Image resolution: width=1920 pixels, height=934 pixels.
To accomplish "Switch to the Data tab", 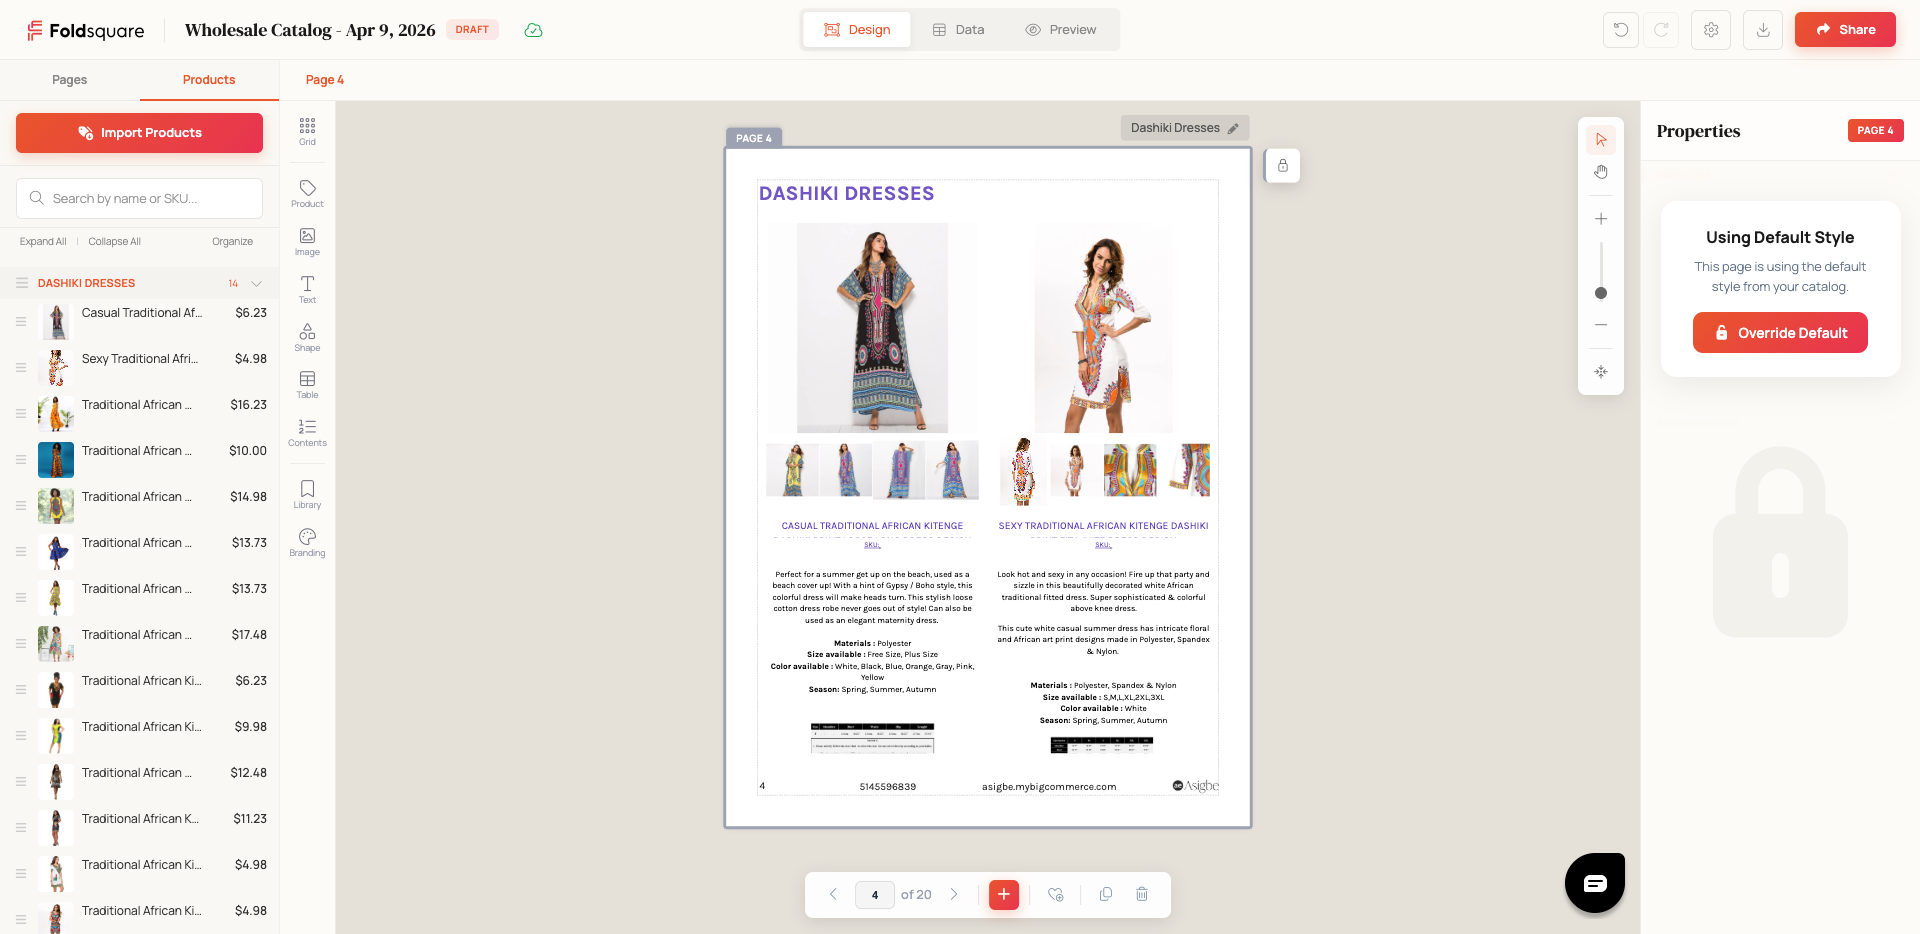I will click(957, 29).
